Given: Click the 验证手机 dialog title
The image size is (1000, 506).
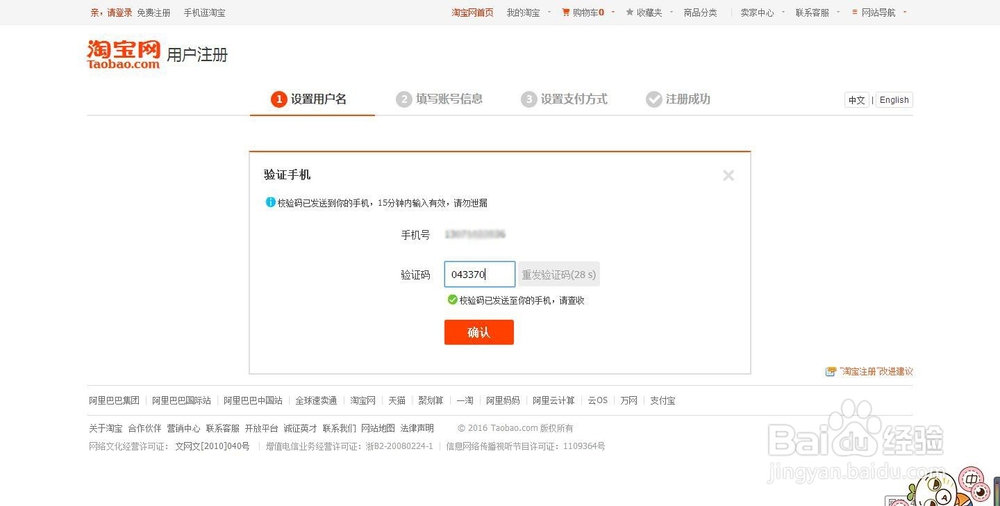Looking at the screenshot, I should [x=287, y=175].
